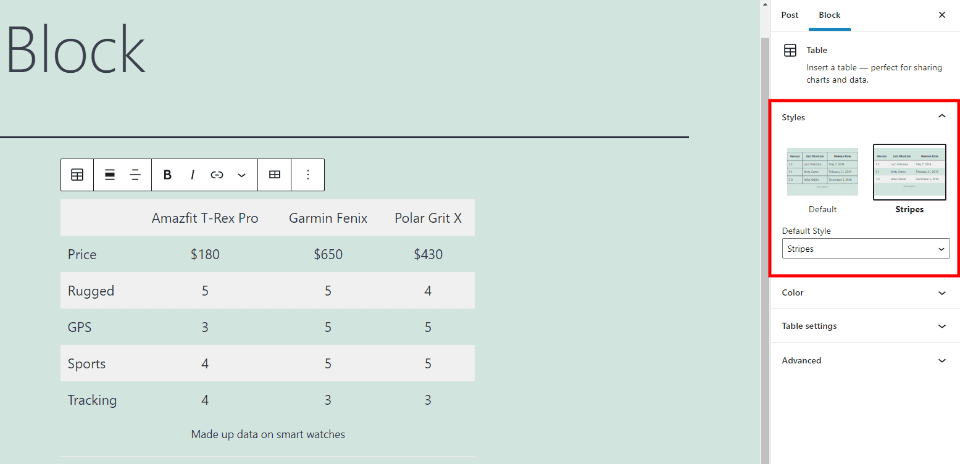Expand the Advanced panel
The width and height of the screenshot is (960, 464).
tap(865, 360)
